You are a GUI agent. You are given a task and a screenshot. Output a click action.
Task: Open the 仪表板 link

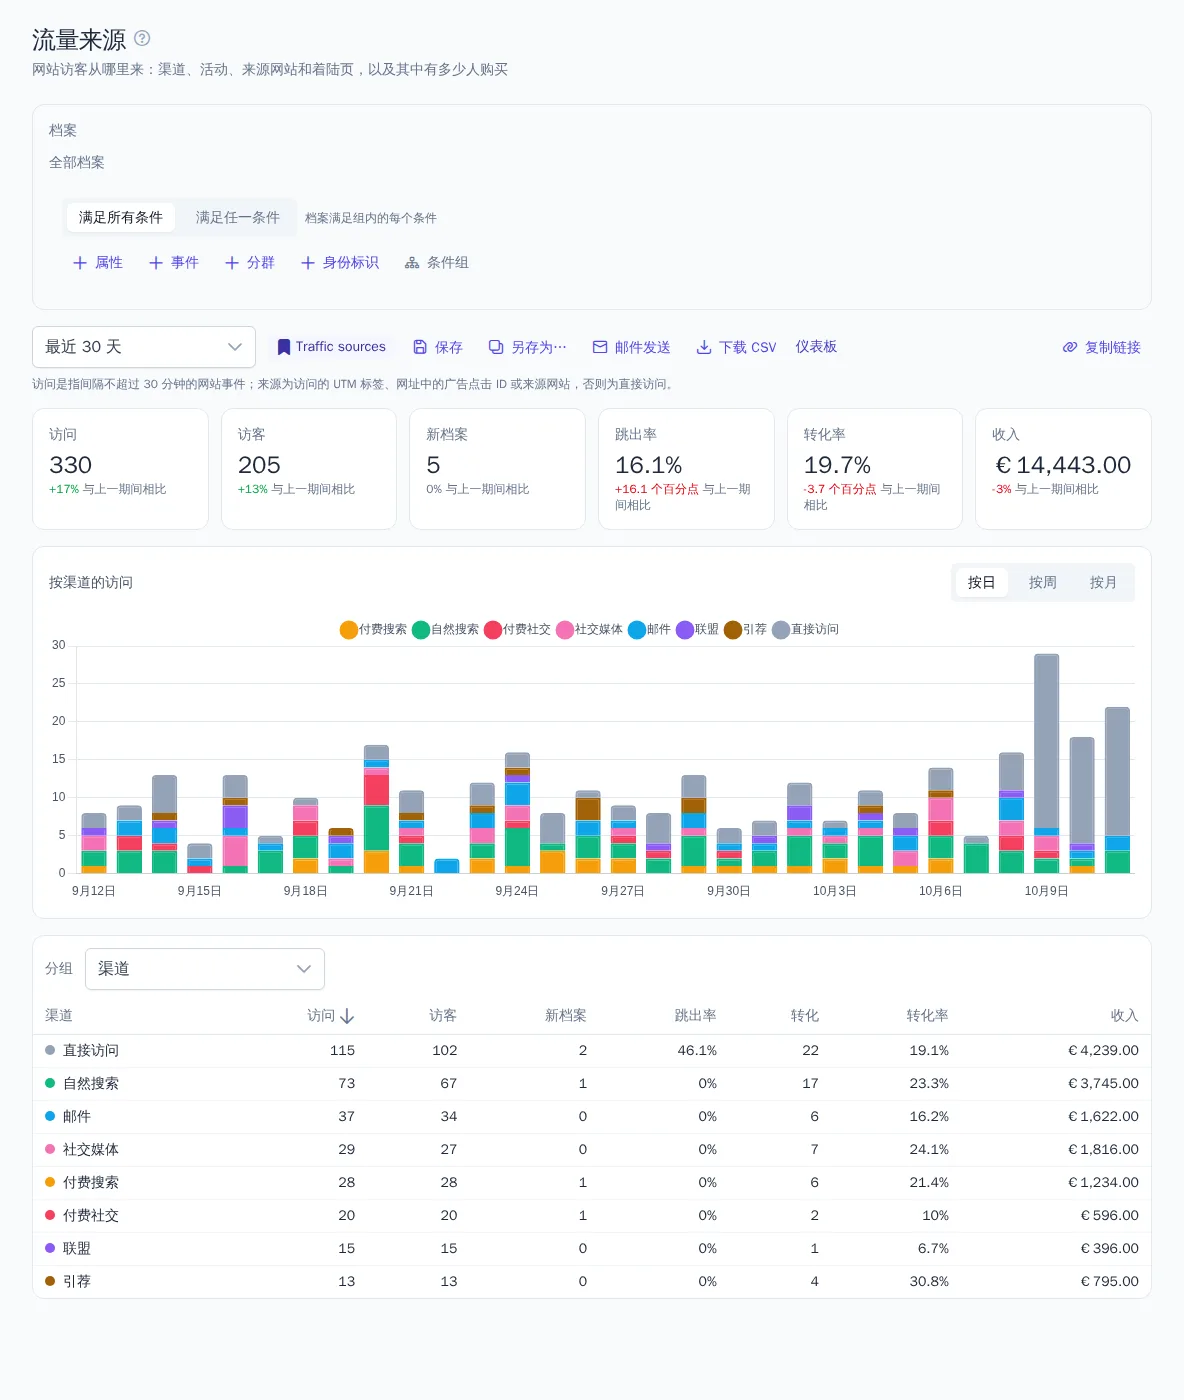tap(816, 346)
